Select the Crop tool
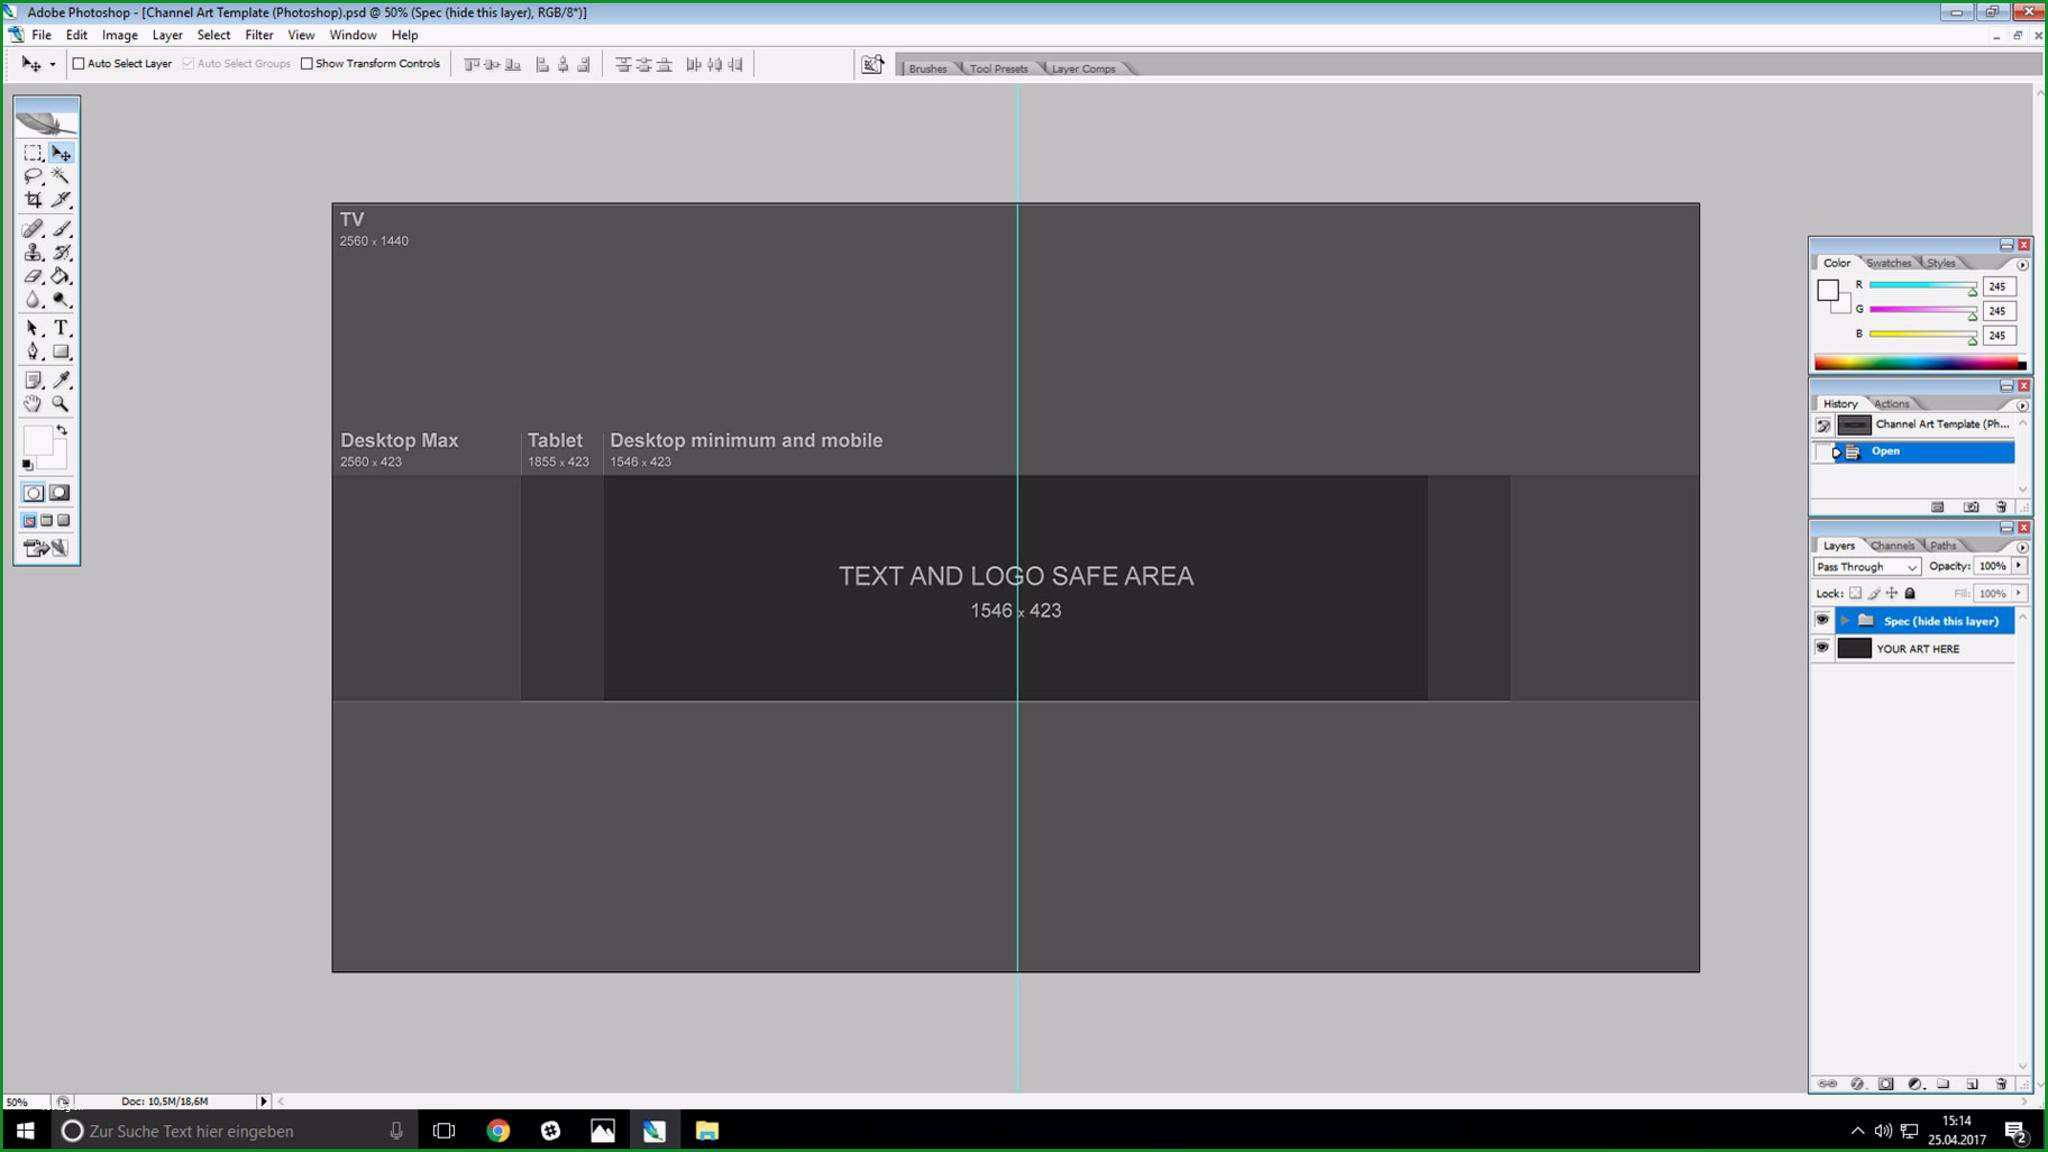The width and height of the screenshot is (2048, 1152). 32,200
